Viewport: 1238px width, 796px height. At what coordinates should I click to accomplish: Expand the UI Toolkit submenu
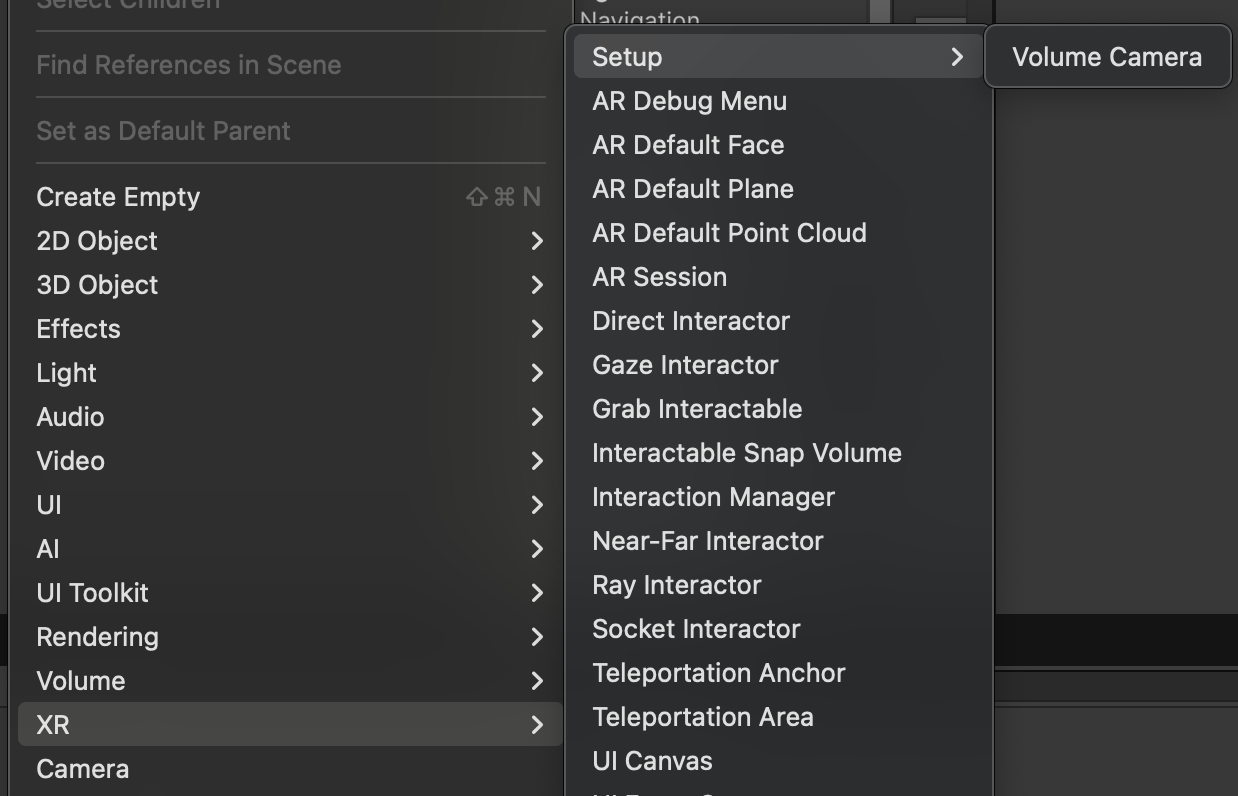pos(92,593)
